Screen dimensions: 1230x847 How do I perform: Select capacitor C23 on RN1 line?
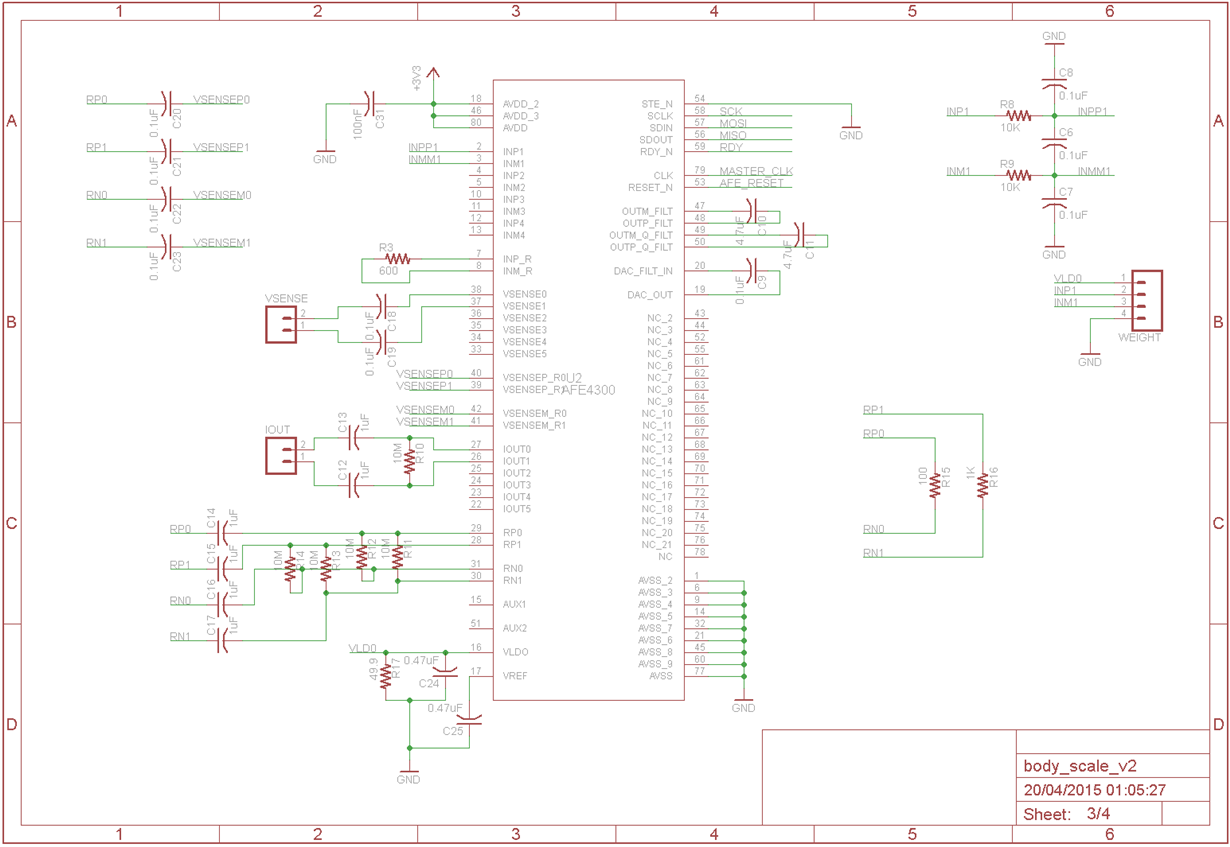coord(168,245)
